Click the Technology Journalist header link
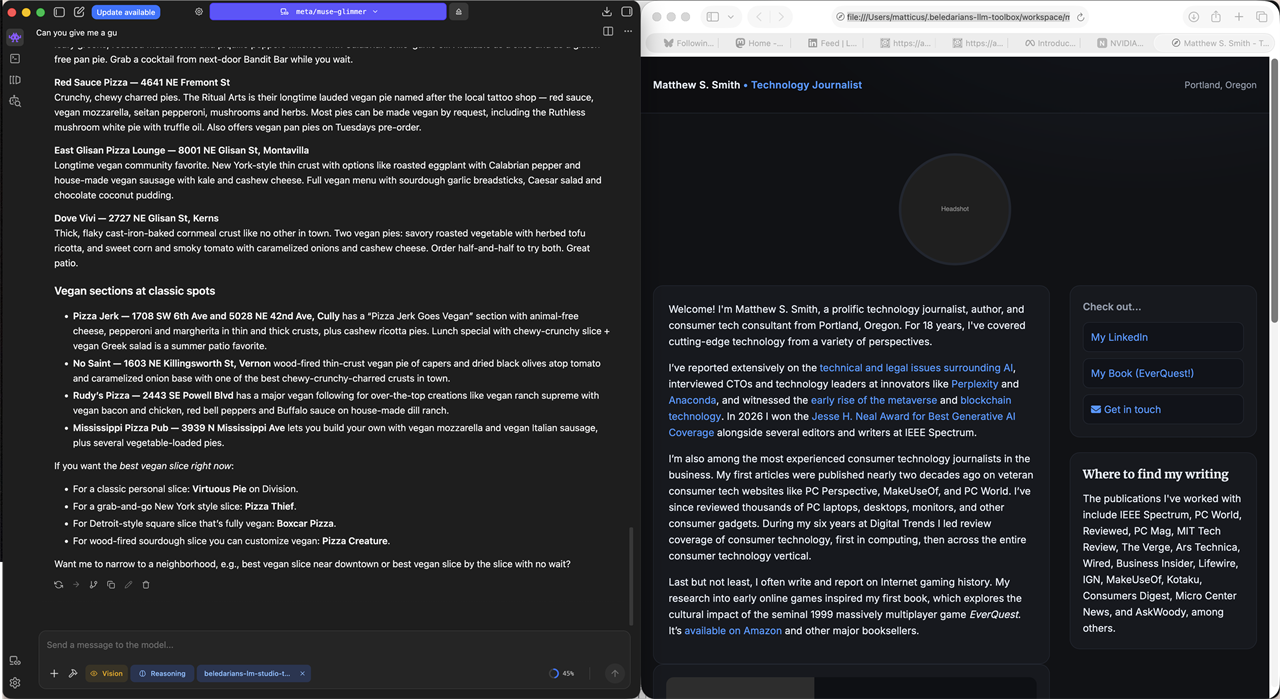Image resolution: width=1280 pixels, height=699 pixels. (x=806, y=85)
